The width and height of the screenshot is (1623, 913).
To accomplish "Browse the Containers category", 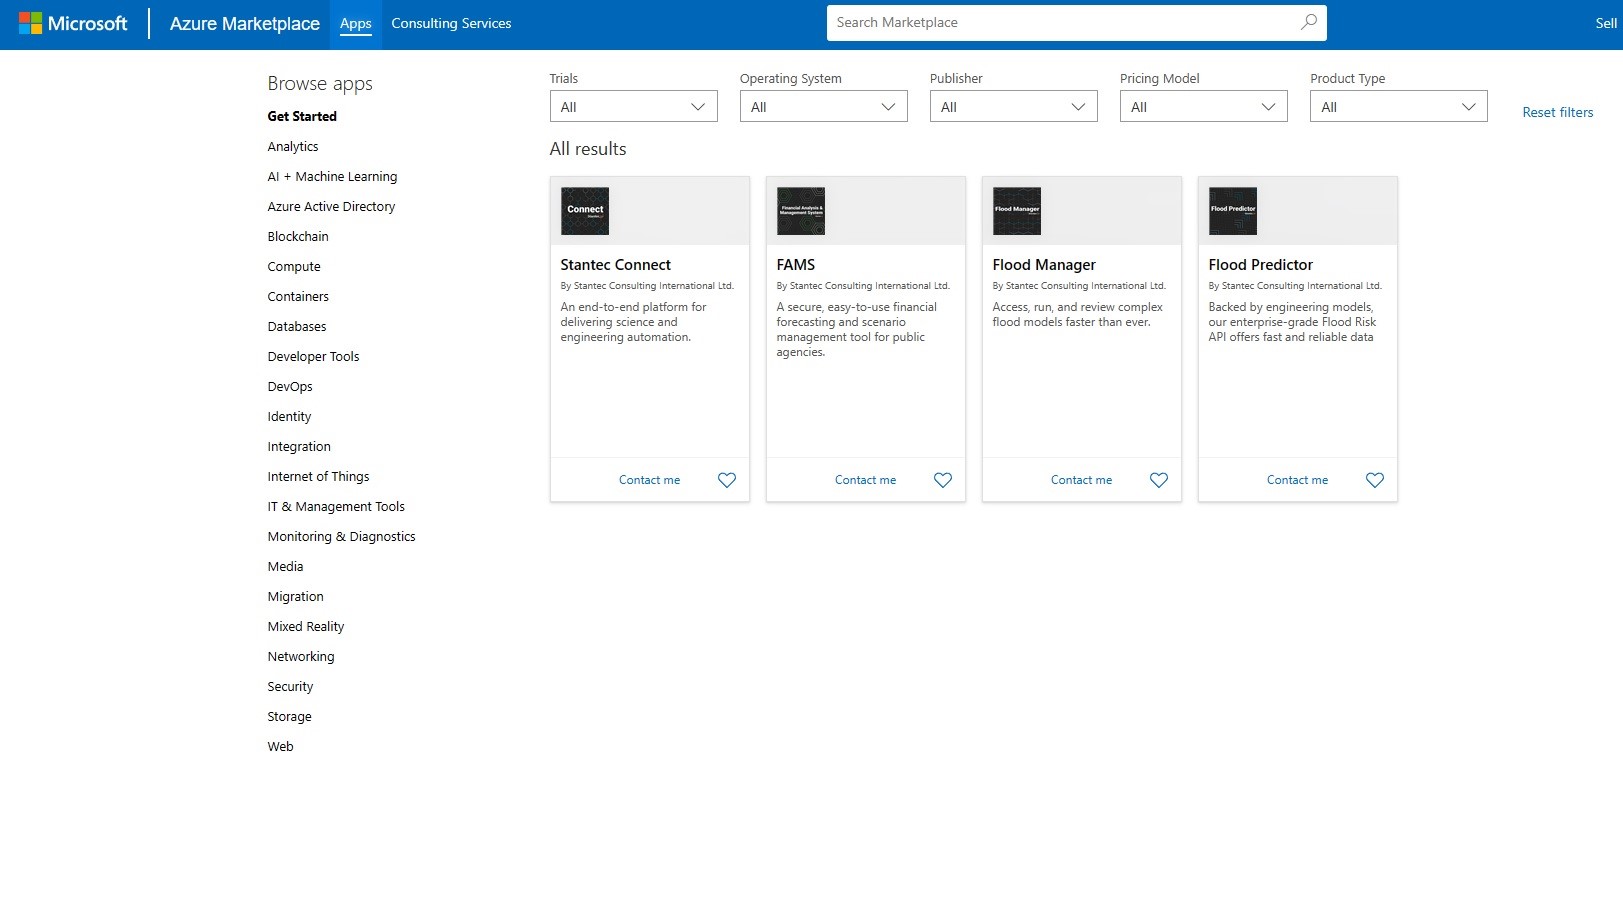I will 298,296.
